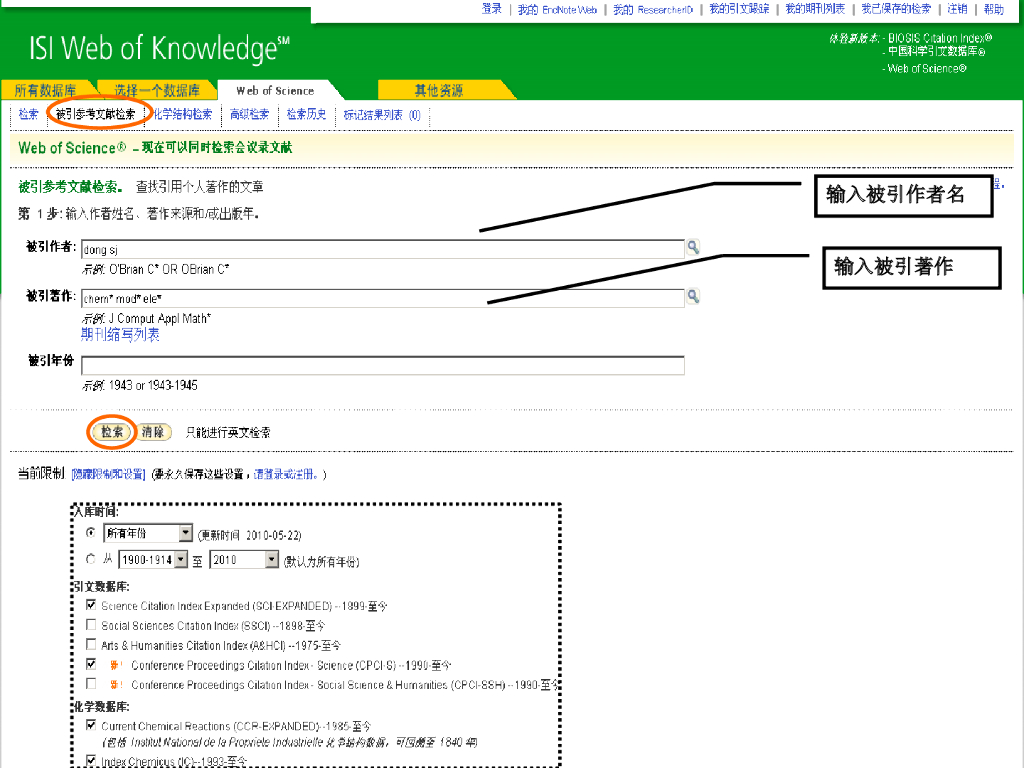The width and height of the screenshot is (1024, 768).
Task: Open author lookup magnifier beside 被引作者 field
Action: coord(693,247)
